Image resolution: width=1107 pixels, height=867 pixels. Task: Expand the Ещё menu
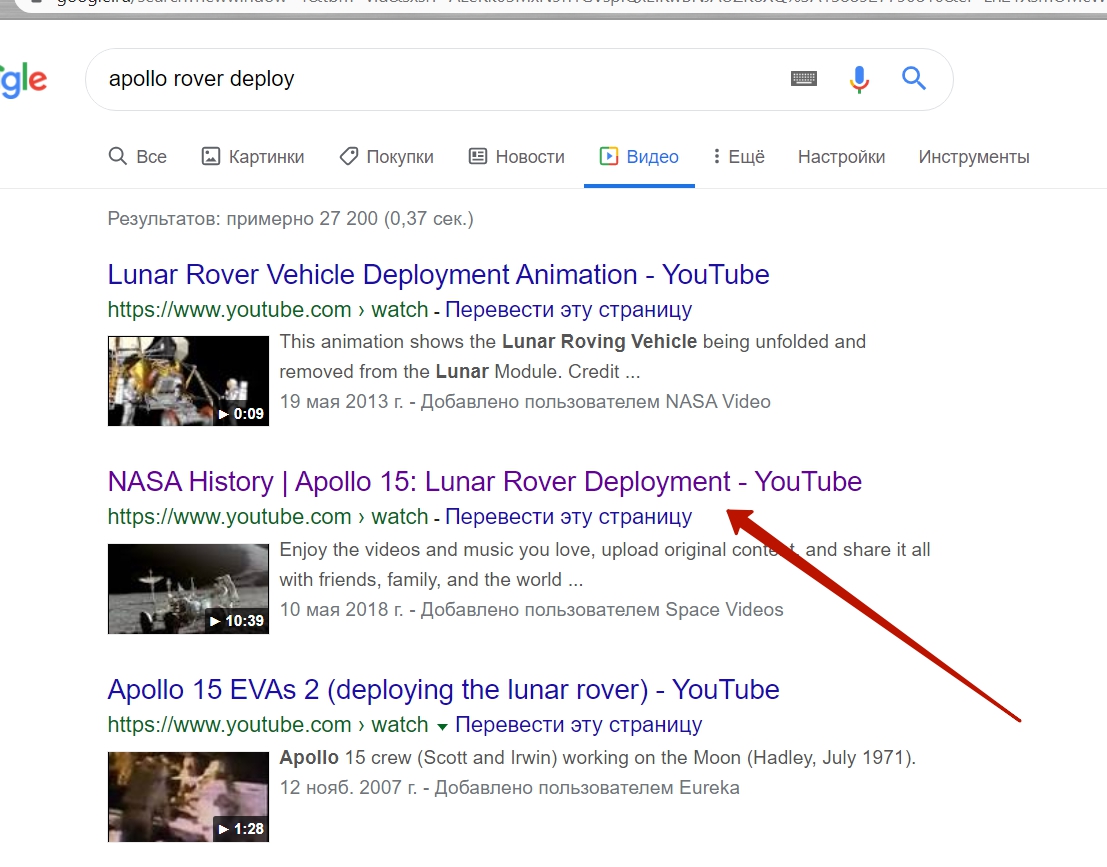(738, 157)
